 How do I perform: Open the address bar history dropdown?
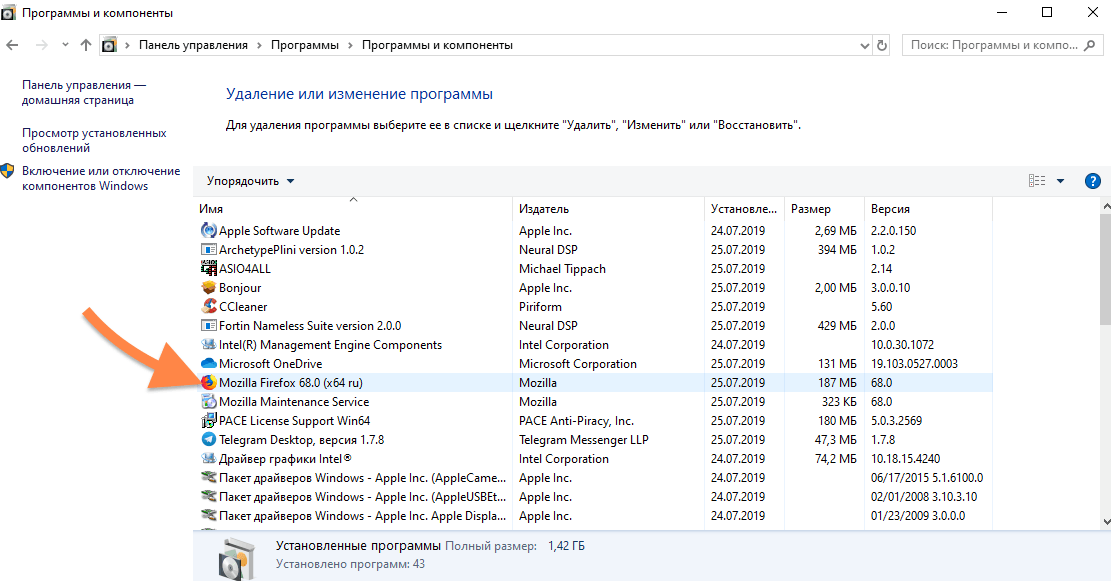click(864, 45)
